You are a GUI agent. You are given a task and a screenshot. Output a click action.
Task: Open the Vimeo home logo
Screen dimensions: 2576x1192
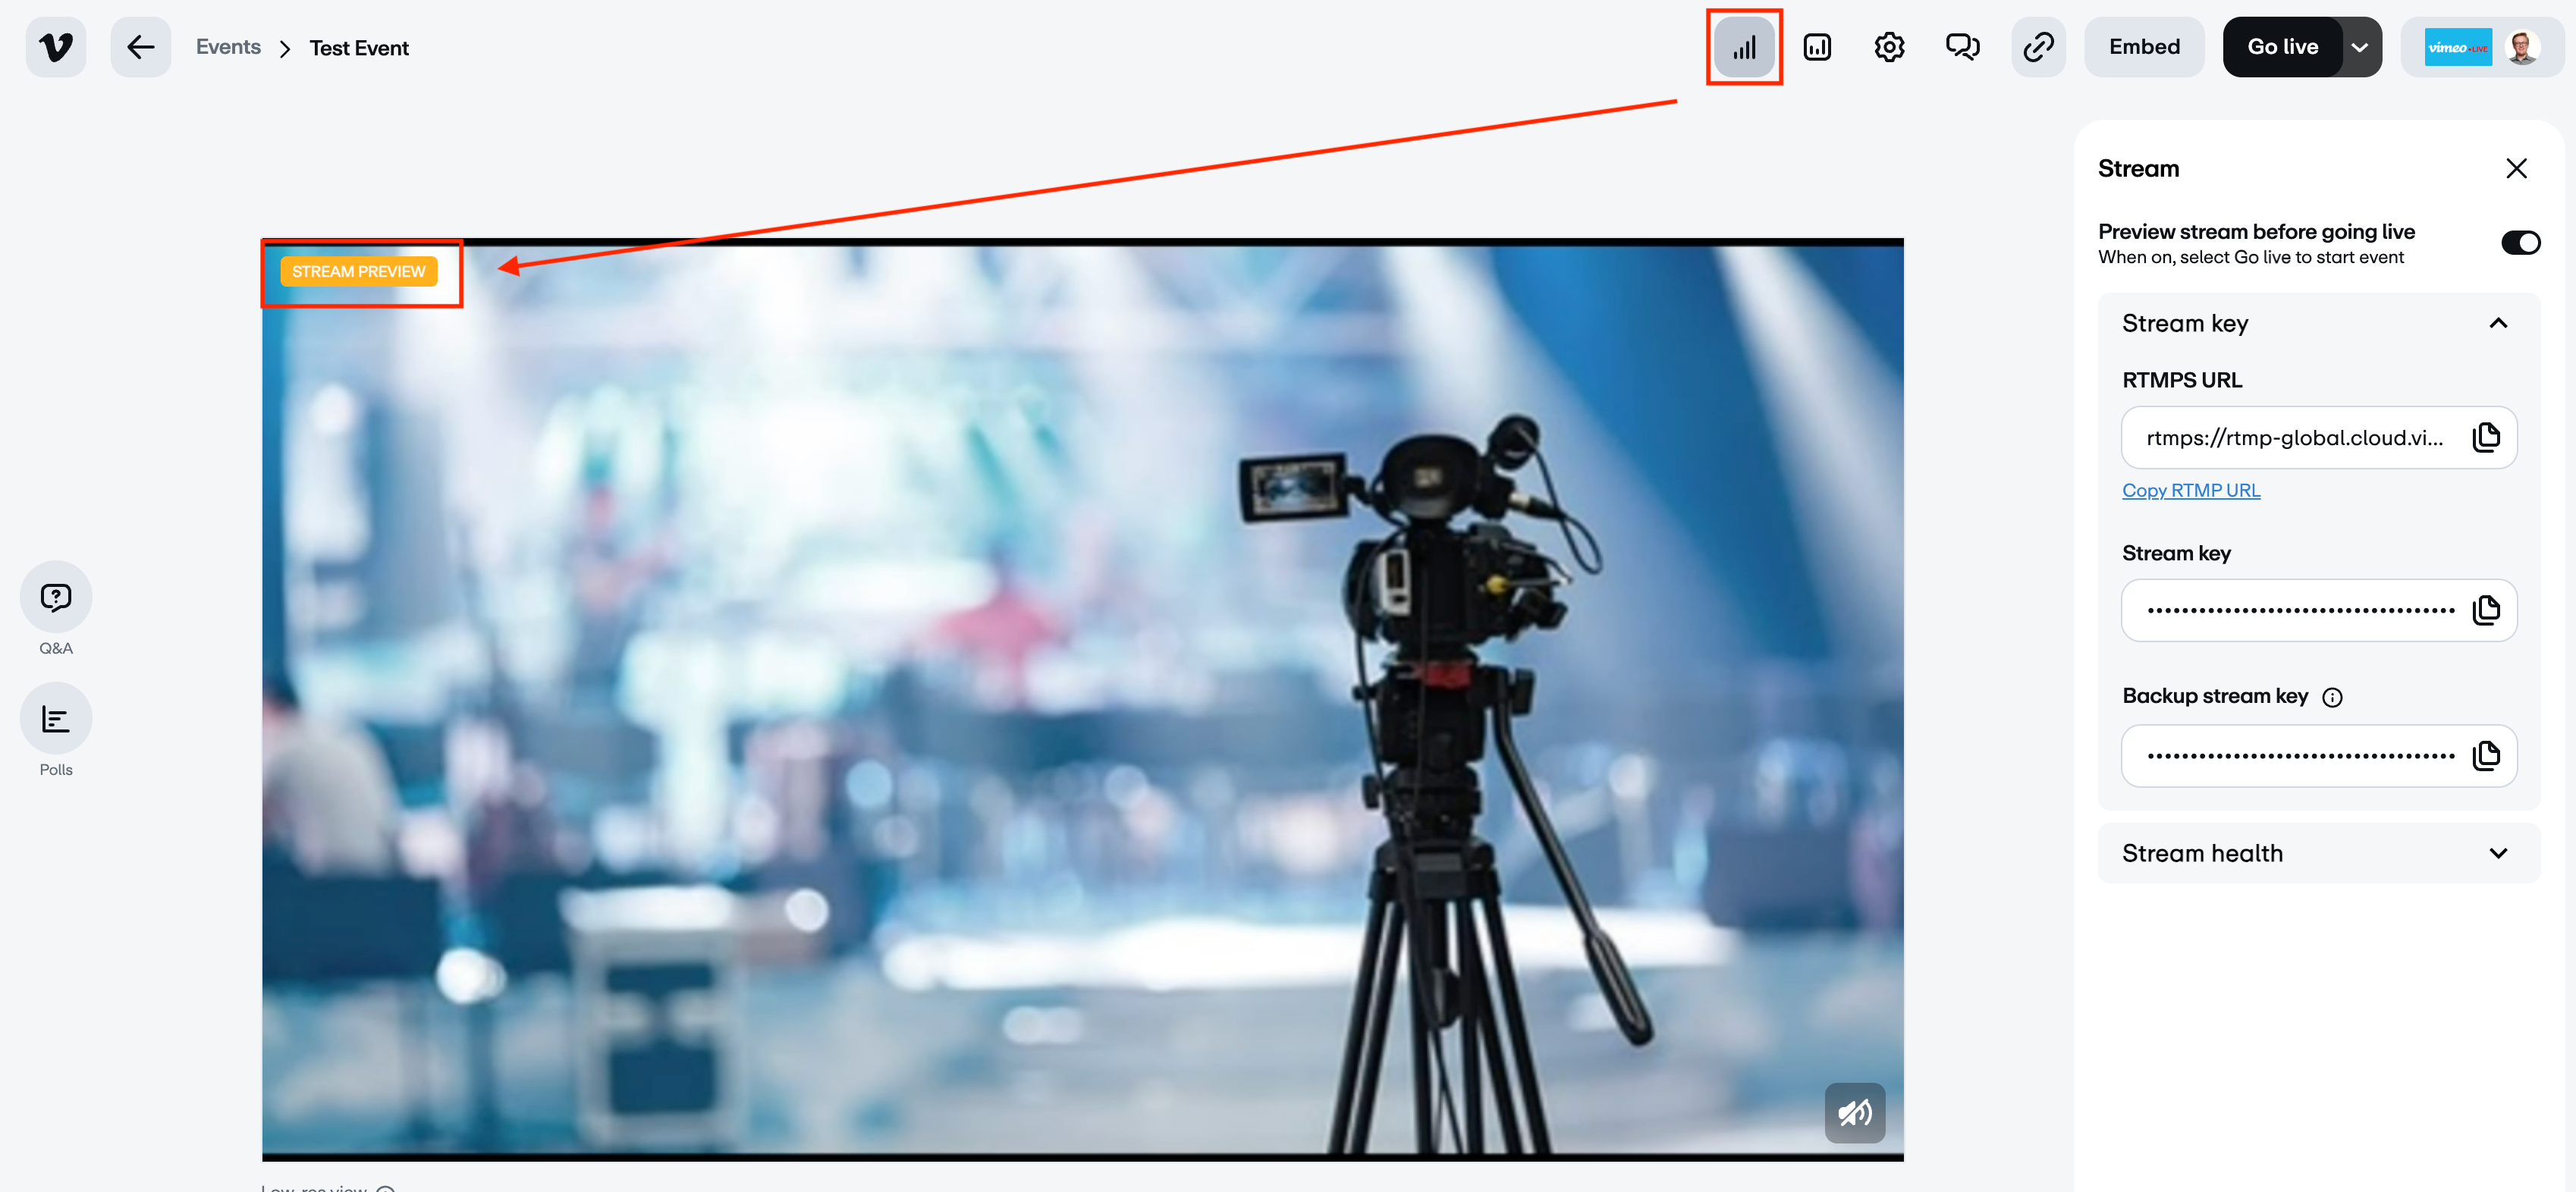coord(56,47)
